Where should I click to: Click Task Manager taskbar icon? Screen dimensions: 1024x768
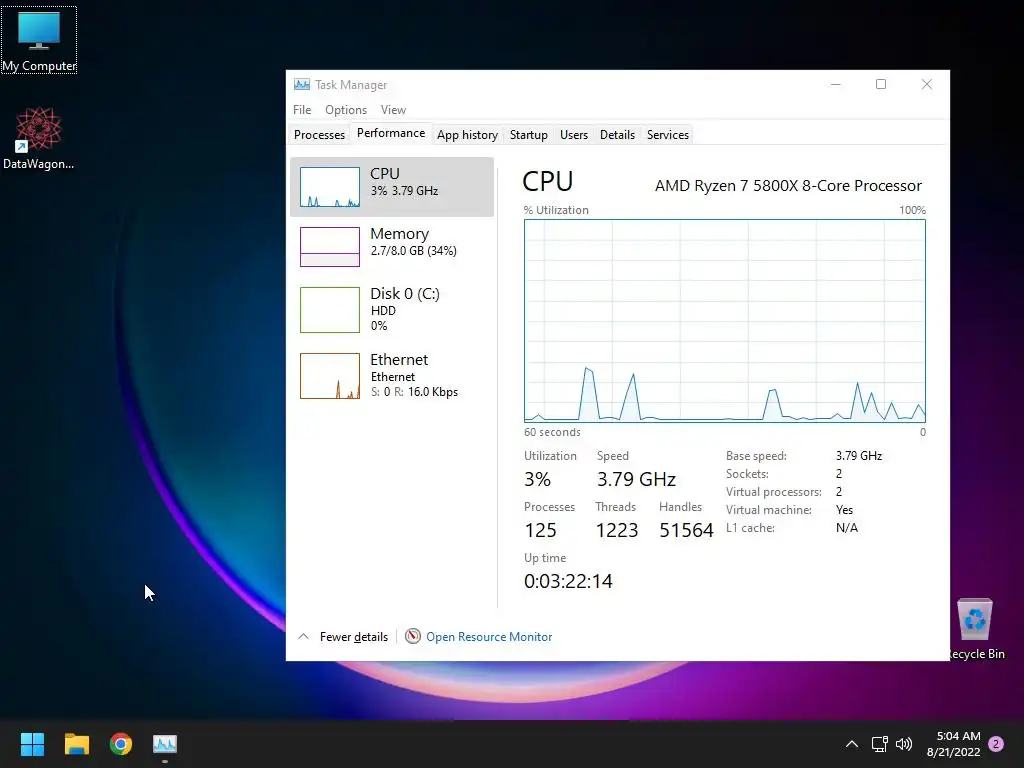pyautogui.click(x=165, y=744)
